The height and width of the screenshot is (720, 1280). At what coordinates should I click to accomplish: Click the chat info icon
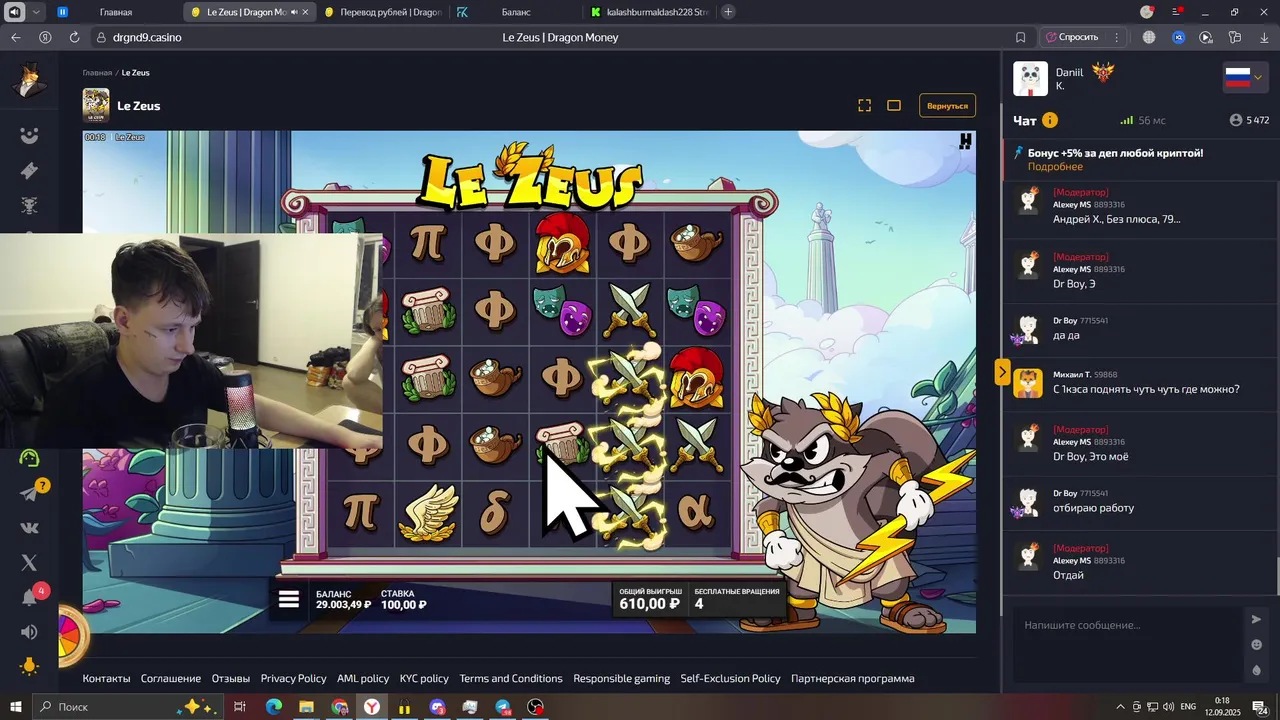1050,120
